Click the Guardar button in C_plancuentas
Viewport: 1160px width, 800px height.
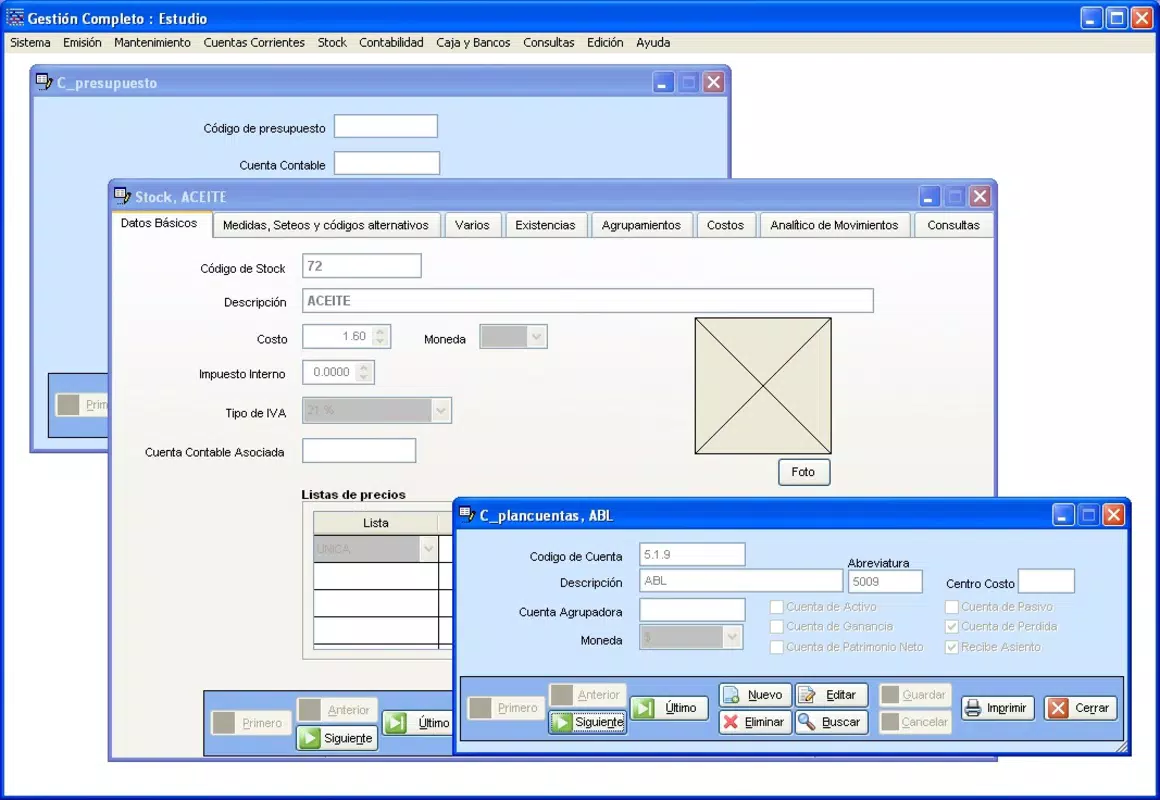(915, 695)
